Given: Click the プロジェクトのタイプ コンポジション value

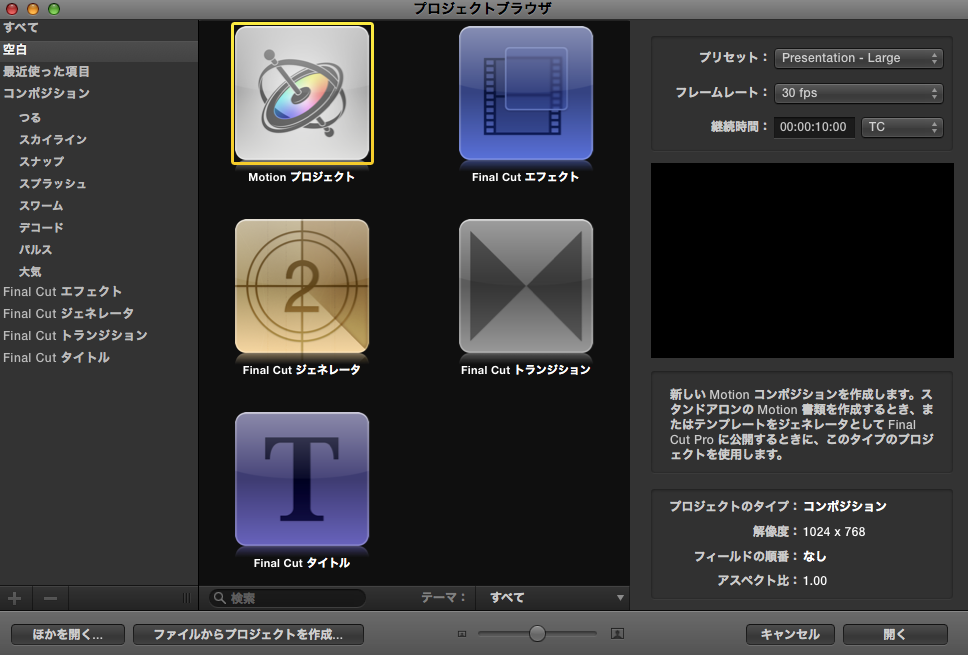Looking at the screenshot, I should point(845,506).
